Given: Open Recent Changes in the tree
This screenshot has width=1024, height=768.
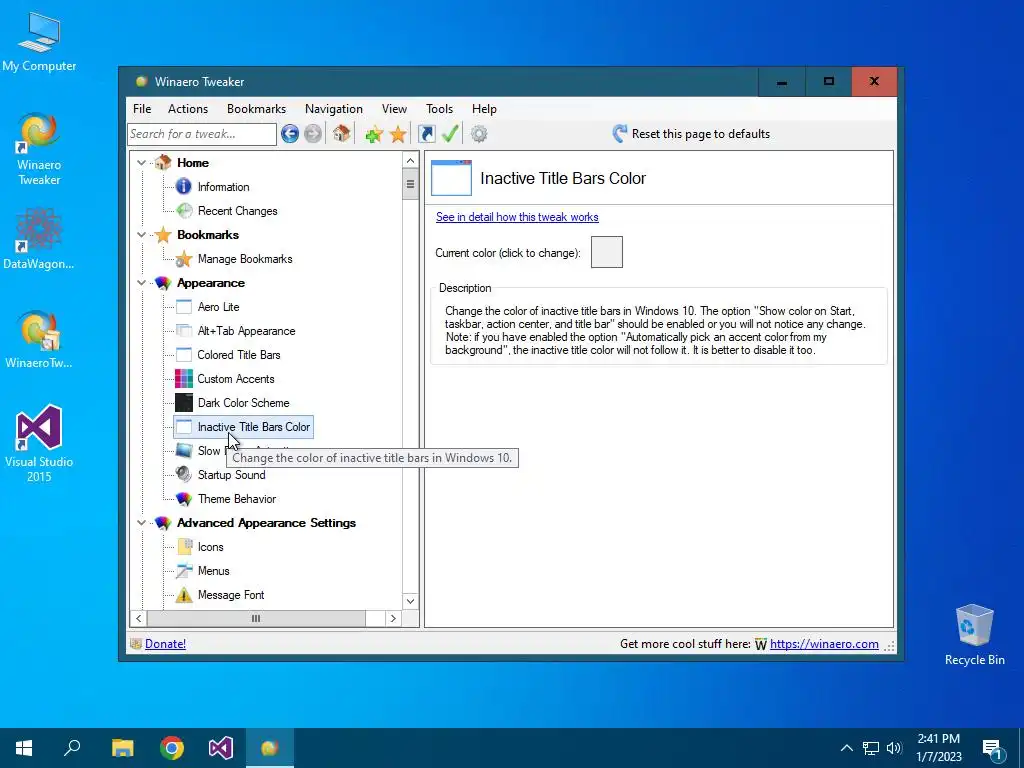Looking at the screenshot, I should point(237,211).
